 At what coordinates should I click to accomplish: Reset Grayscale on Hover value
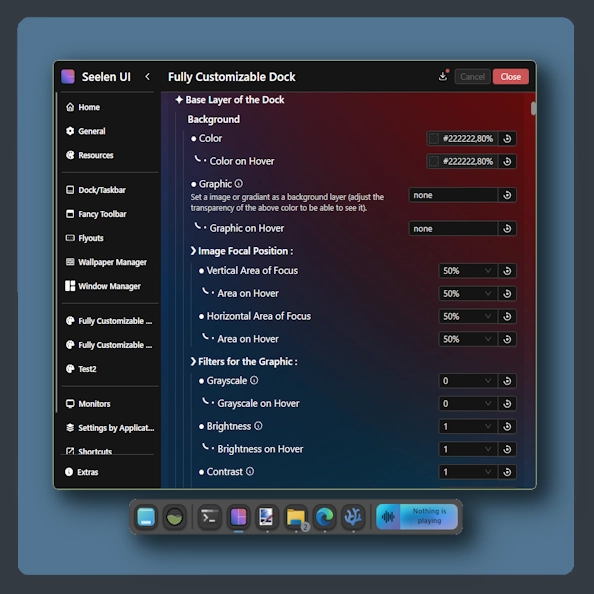[x=507, y=403]
